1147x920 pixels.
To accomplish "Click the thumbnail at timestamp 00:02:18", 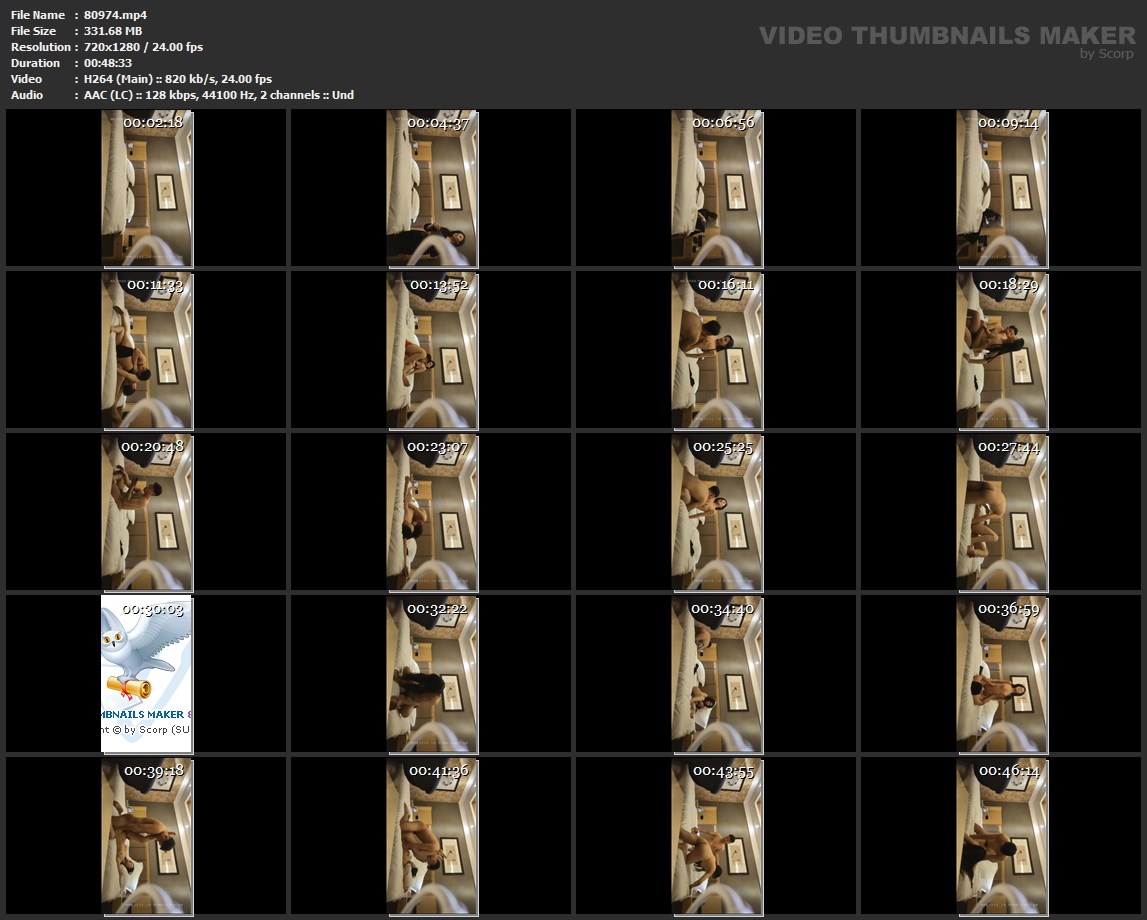I will tap(147, 188).
